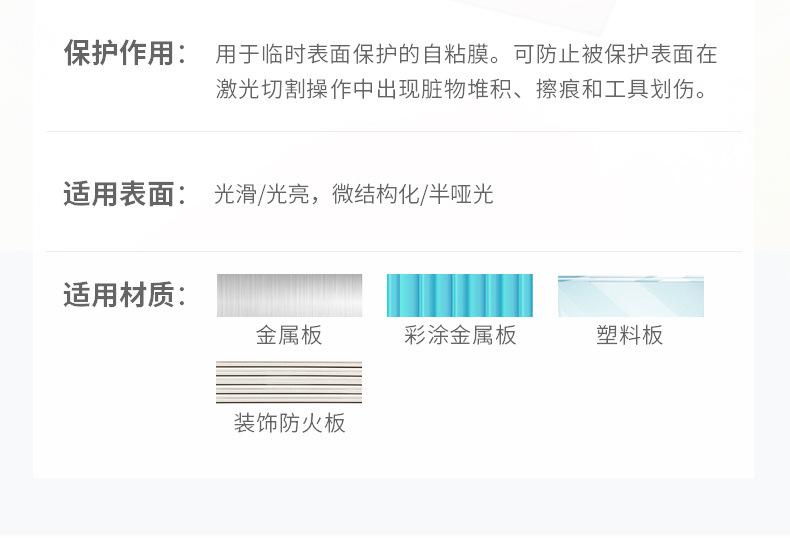
Task: Click the divider line above 适用材质 section
Action: (394, 251)
